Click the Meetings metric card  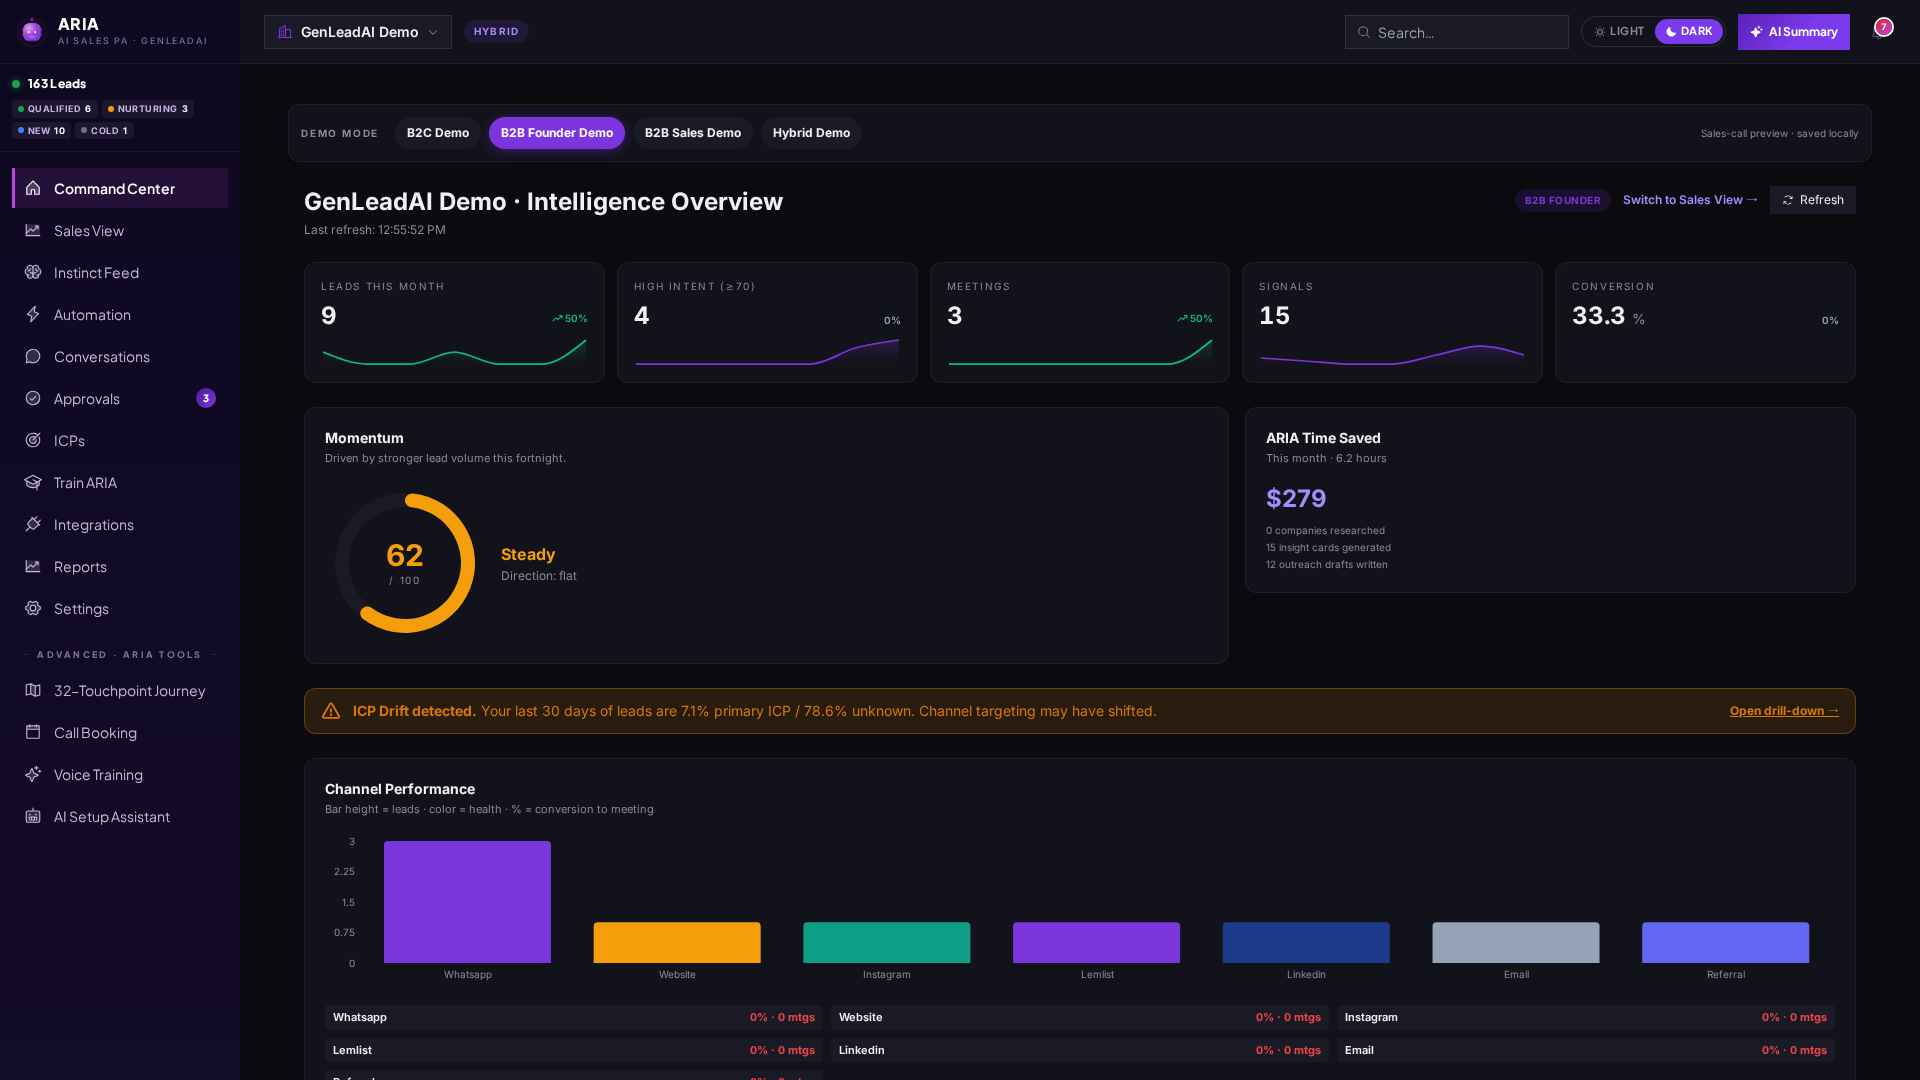coord(1080,322)
